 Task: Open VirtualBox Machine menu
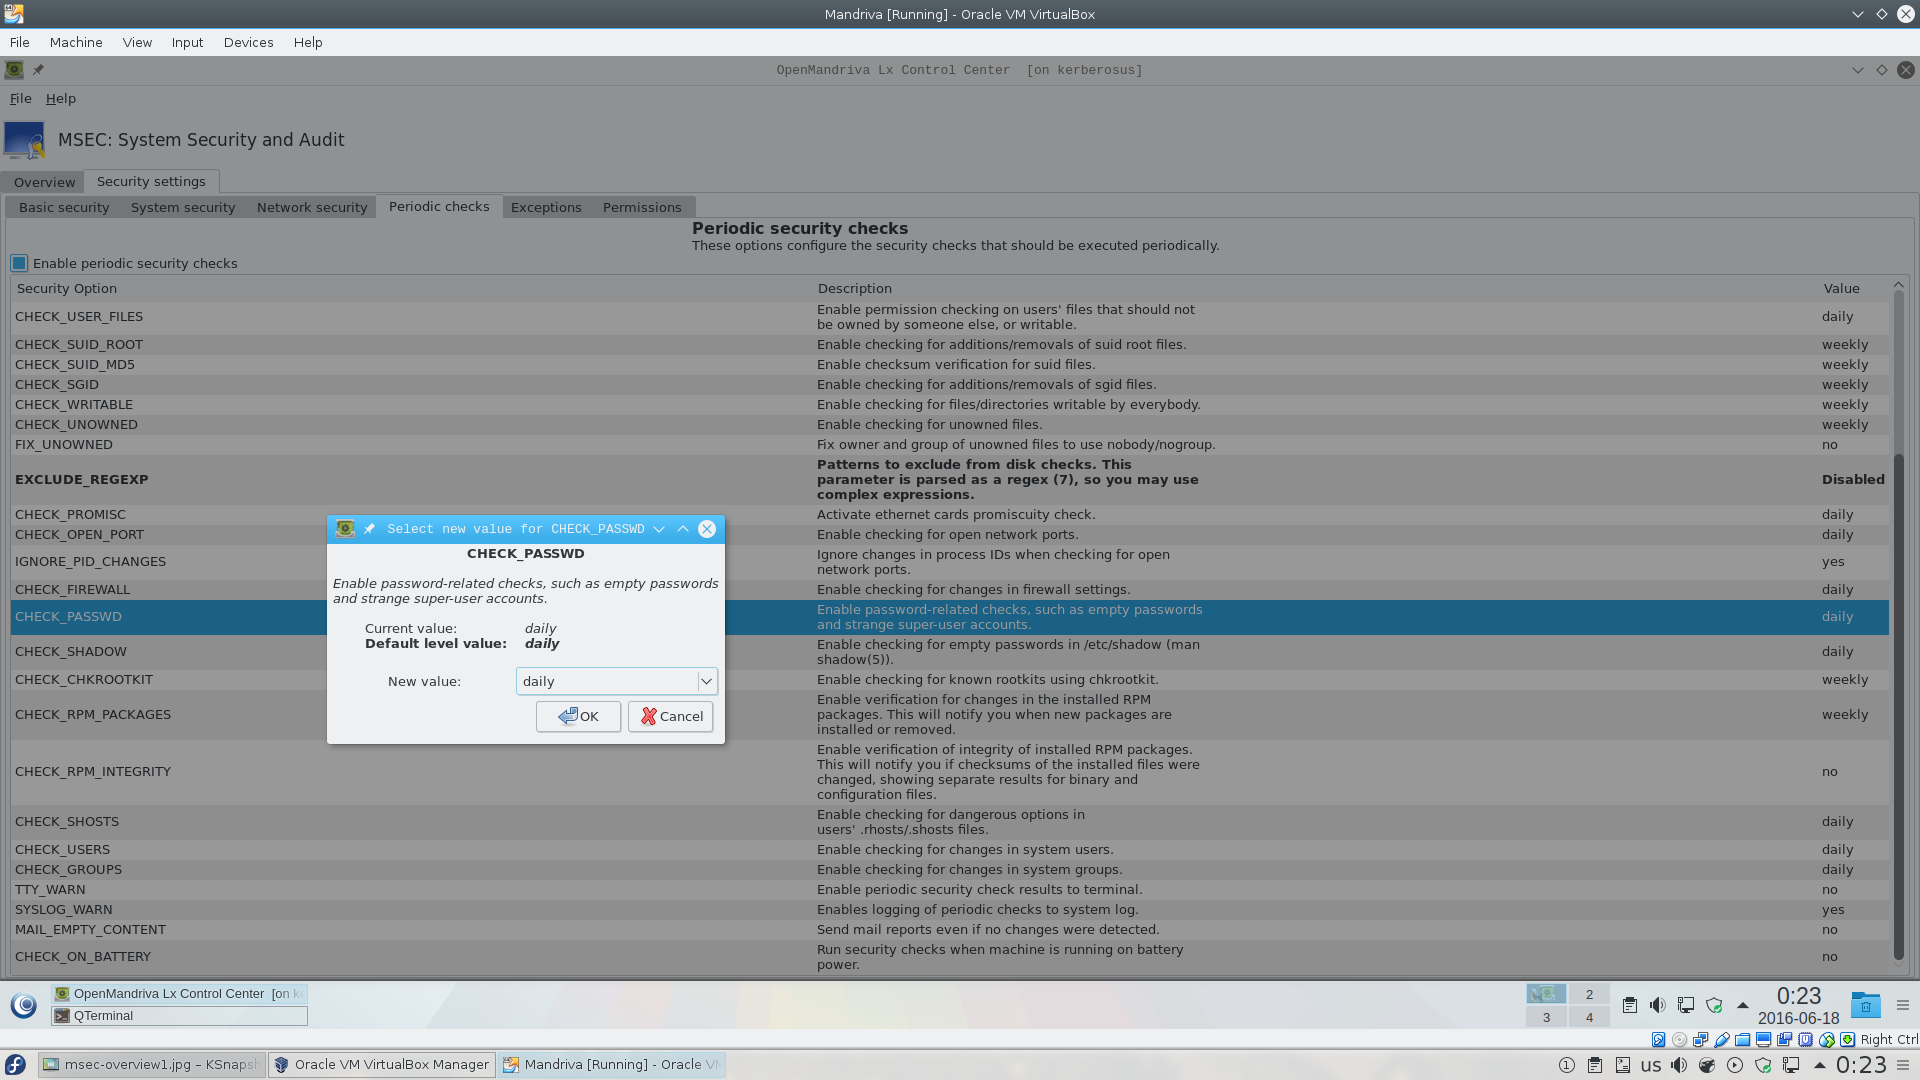pos(76,42)
